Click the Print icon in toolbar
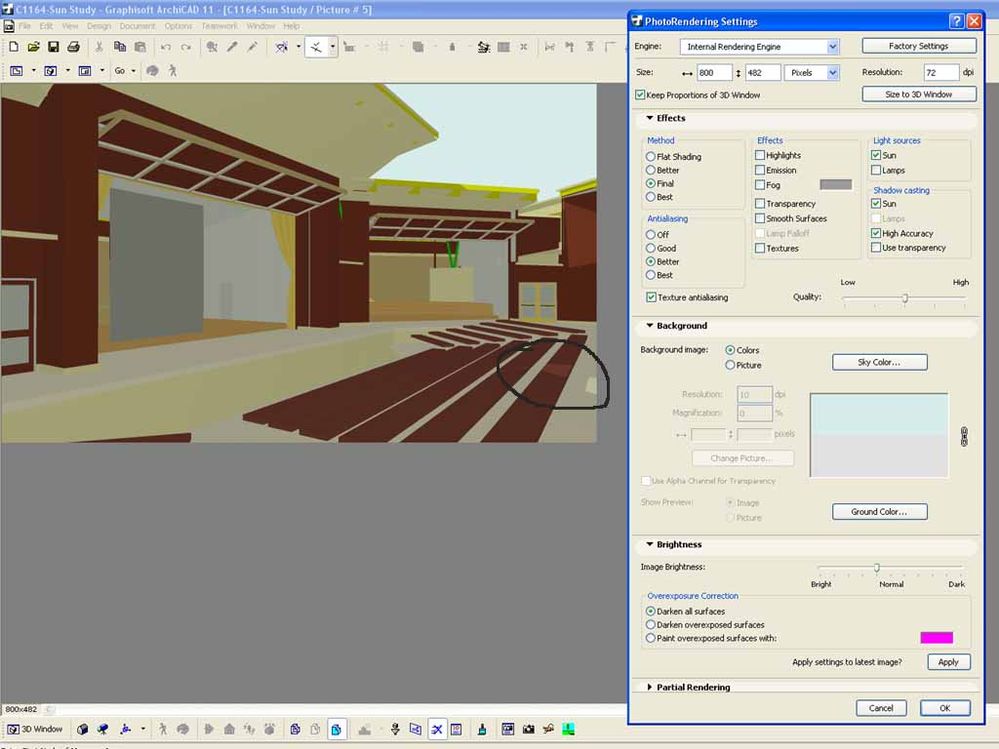999x749 pixels. (x=73, y=47)
